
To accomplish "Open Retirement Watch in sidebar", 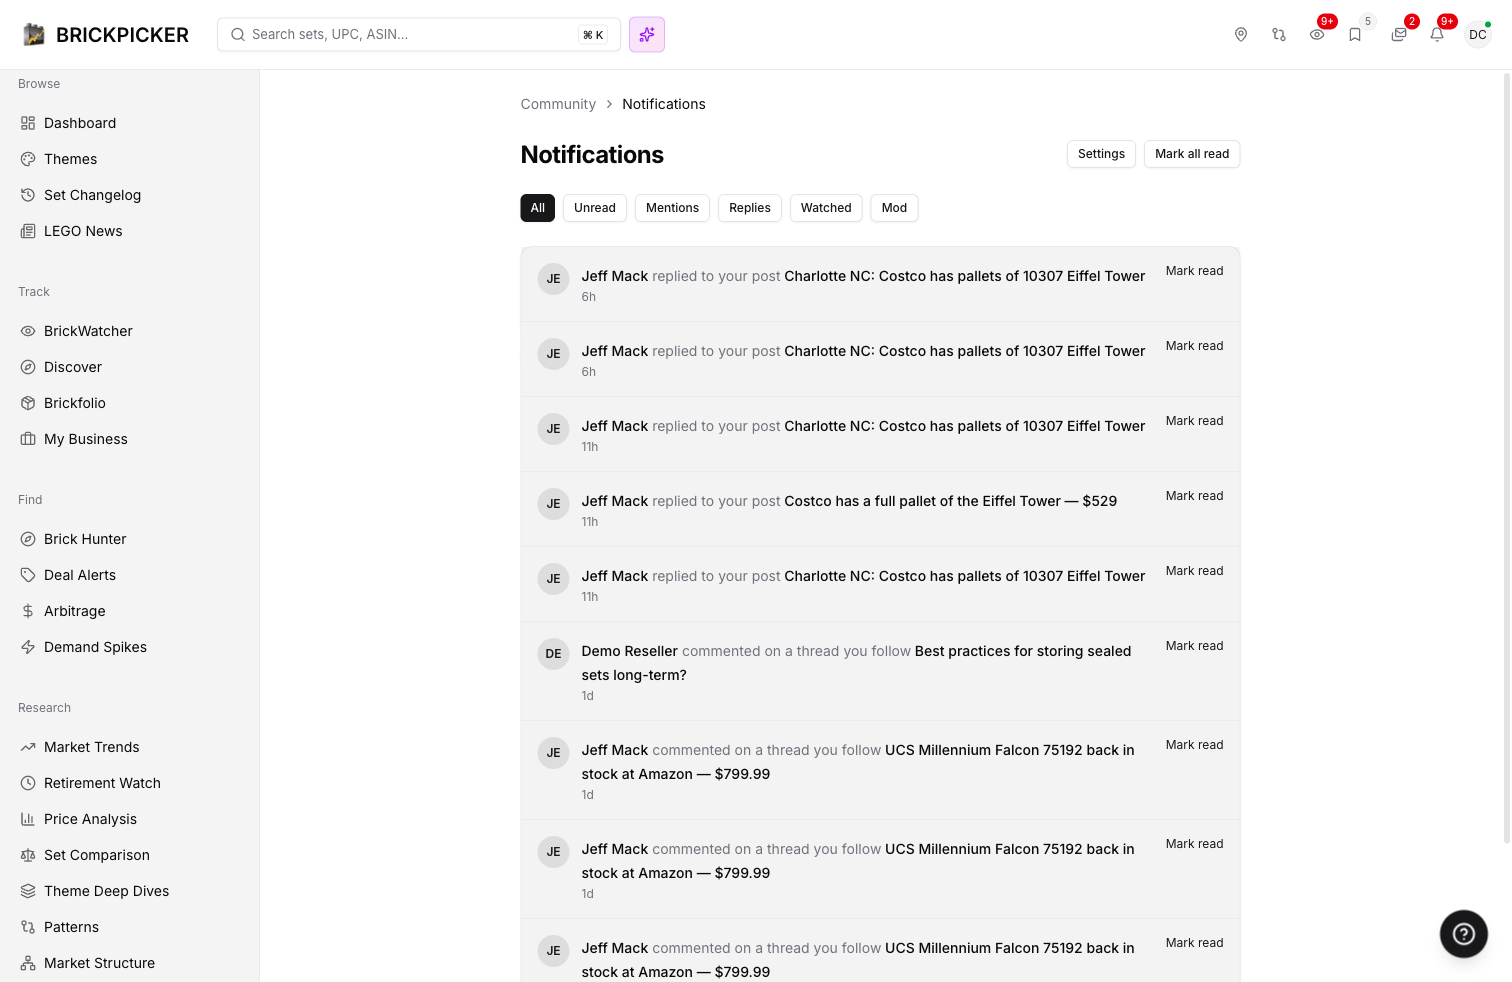I will 129,783.
